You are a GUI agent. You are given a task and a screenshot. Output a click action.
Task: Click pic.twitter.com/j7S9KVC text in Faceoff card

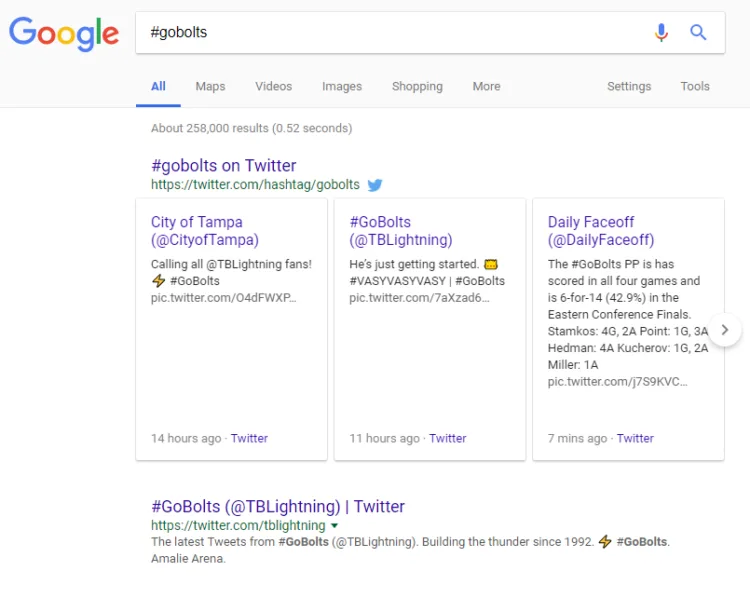click(618, 382)
